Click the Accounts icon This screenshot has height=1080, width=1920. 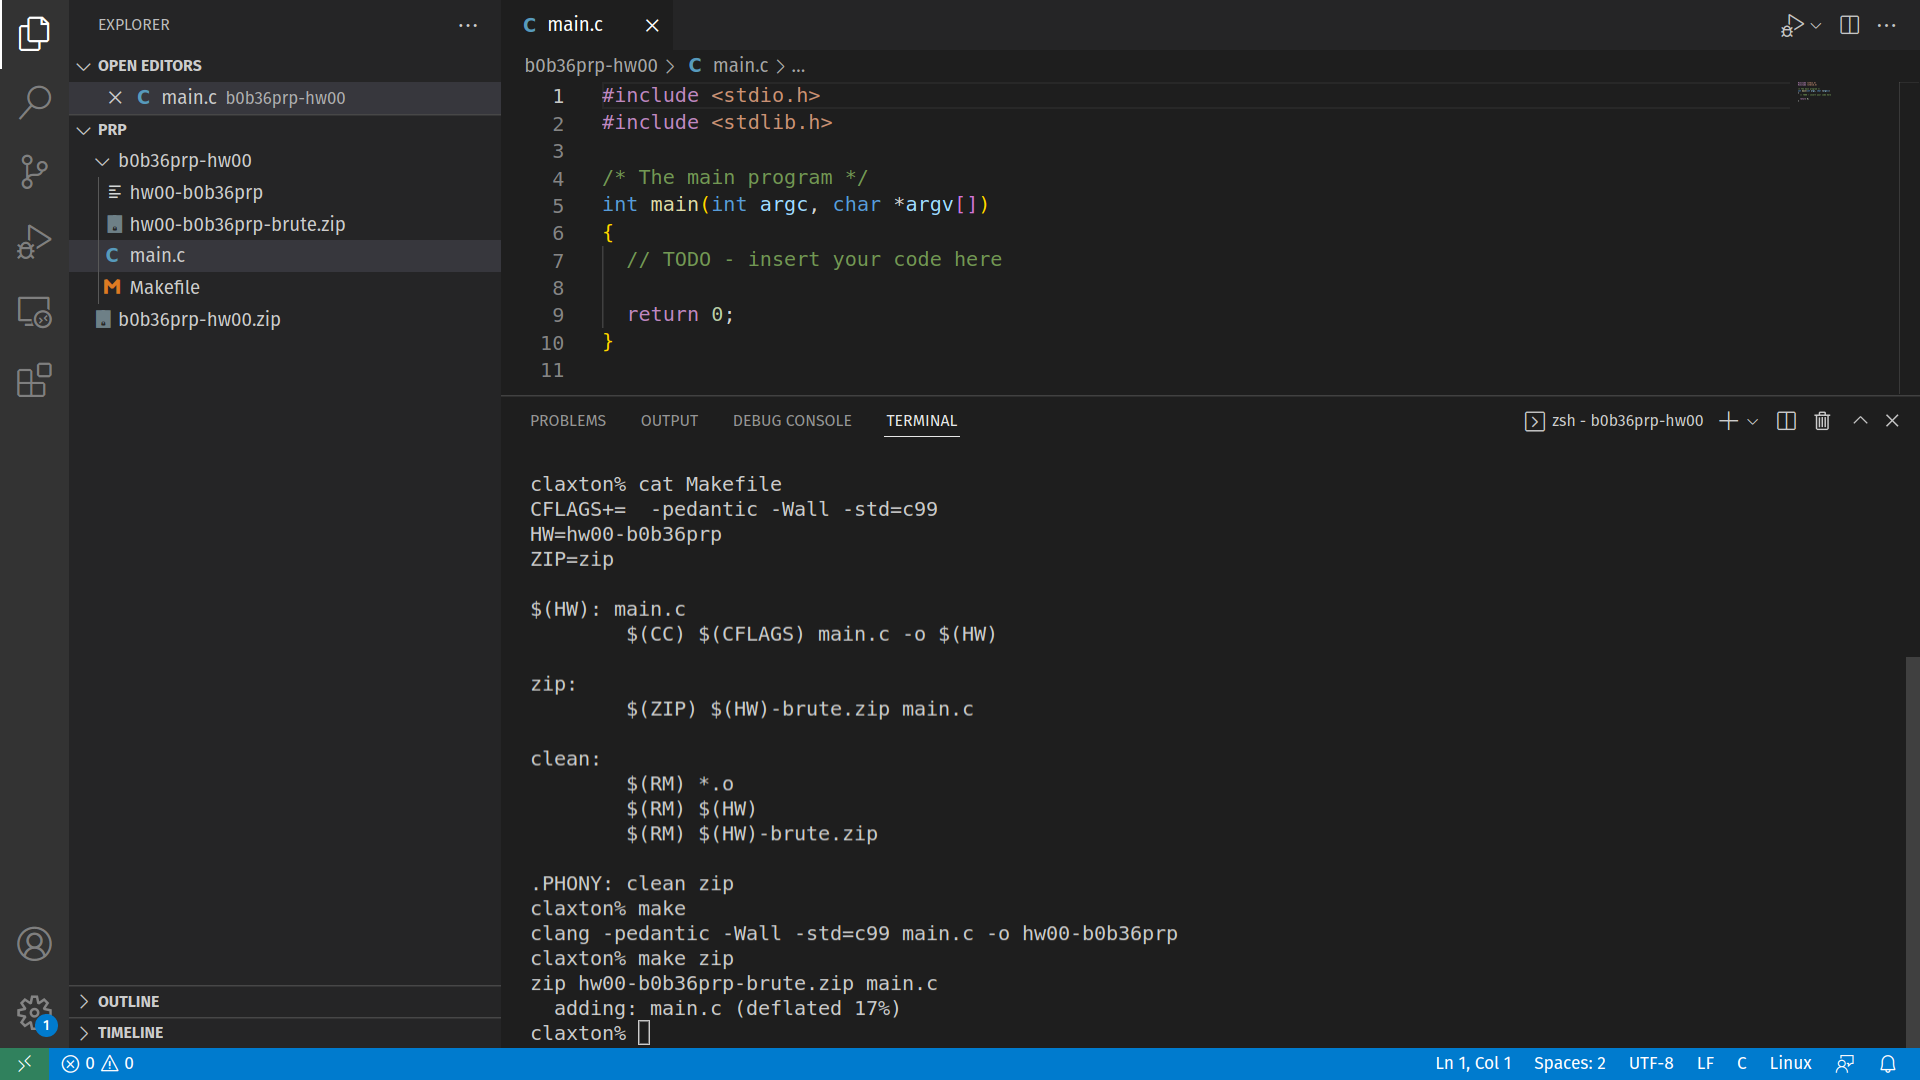(34, 944)
